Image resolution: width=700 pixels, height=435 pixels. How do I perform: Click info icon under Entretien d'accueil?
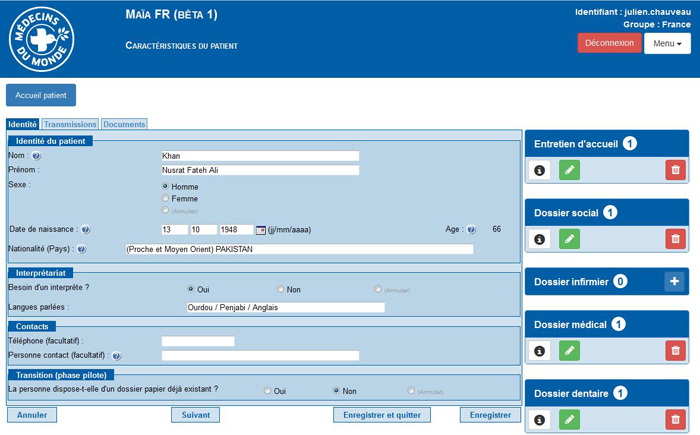(540, 171)
